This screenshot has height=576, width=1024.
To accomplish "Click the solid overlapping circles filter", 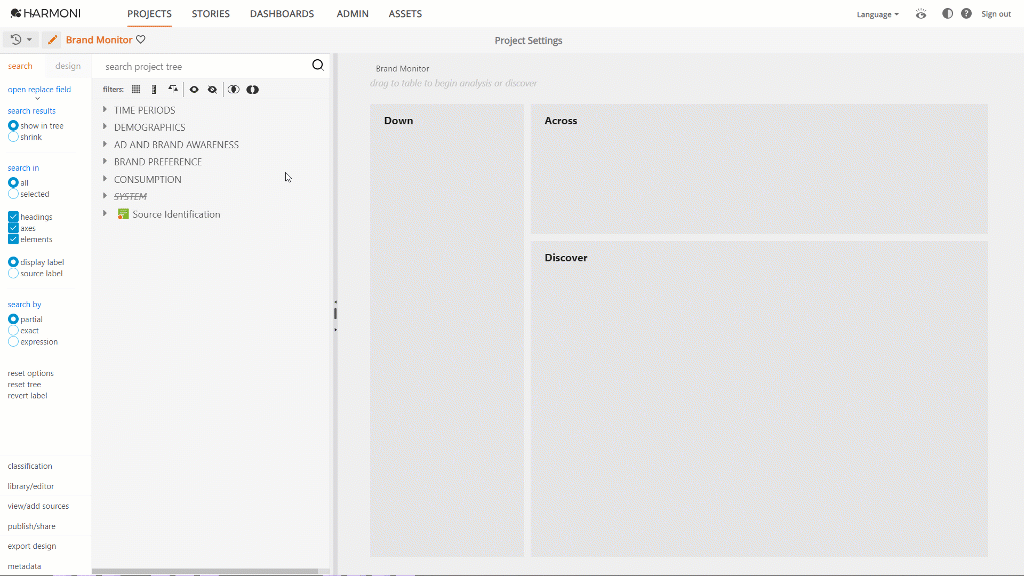I will point(253,89).
